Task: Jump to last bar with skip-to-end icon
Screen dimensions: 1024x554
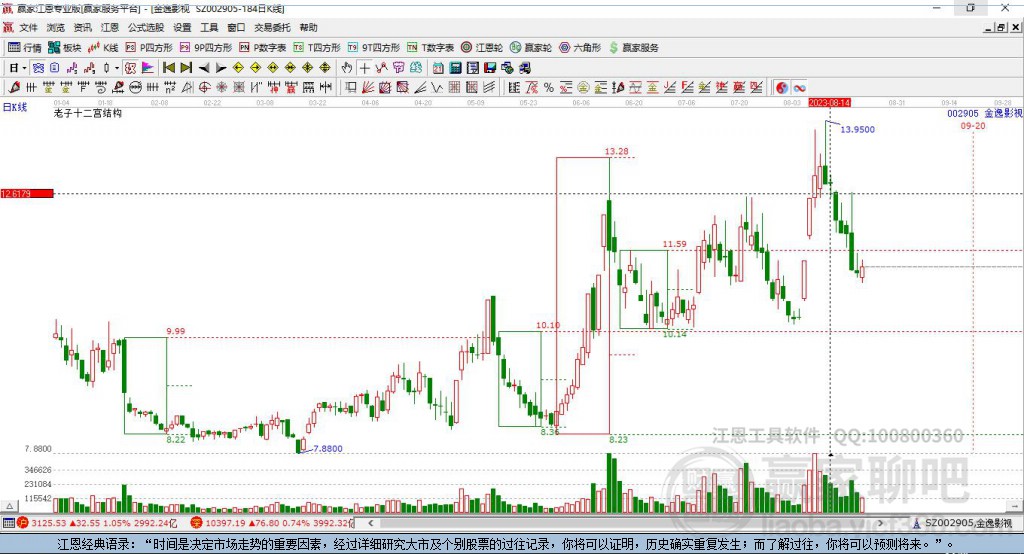Action: 186,68
